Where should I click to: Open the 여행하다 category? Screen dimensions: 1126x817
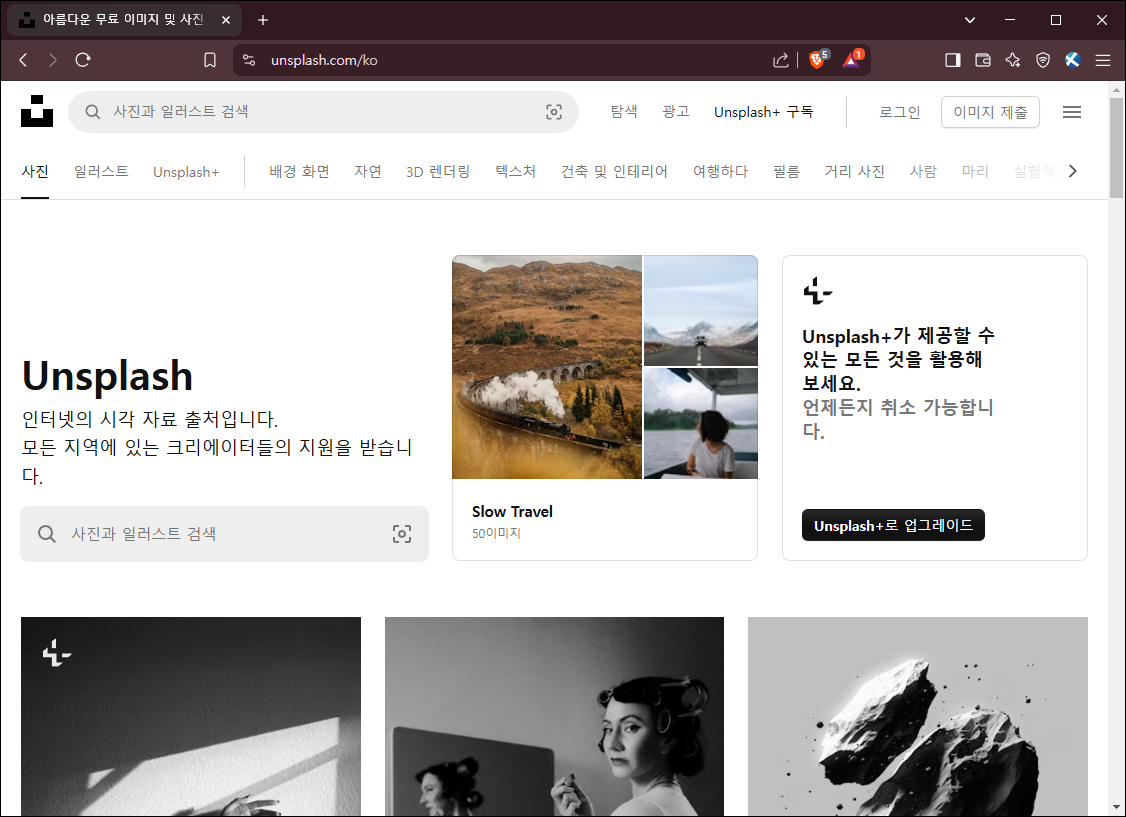click(720, 172)
